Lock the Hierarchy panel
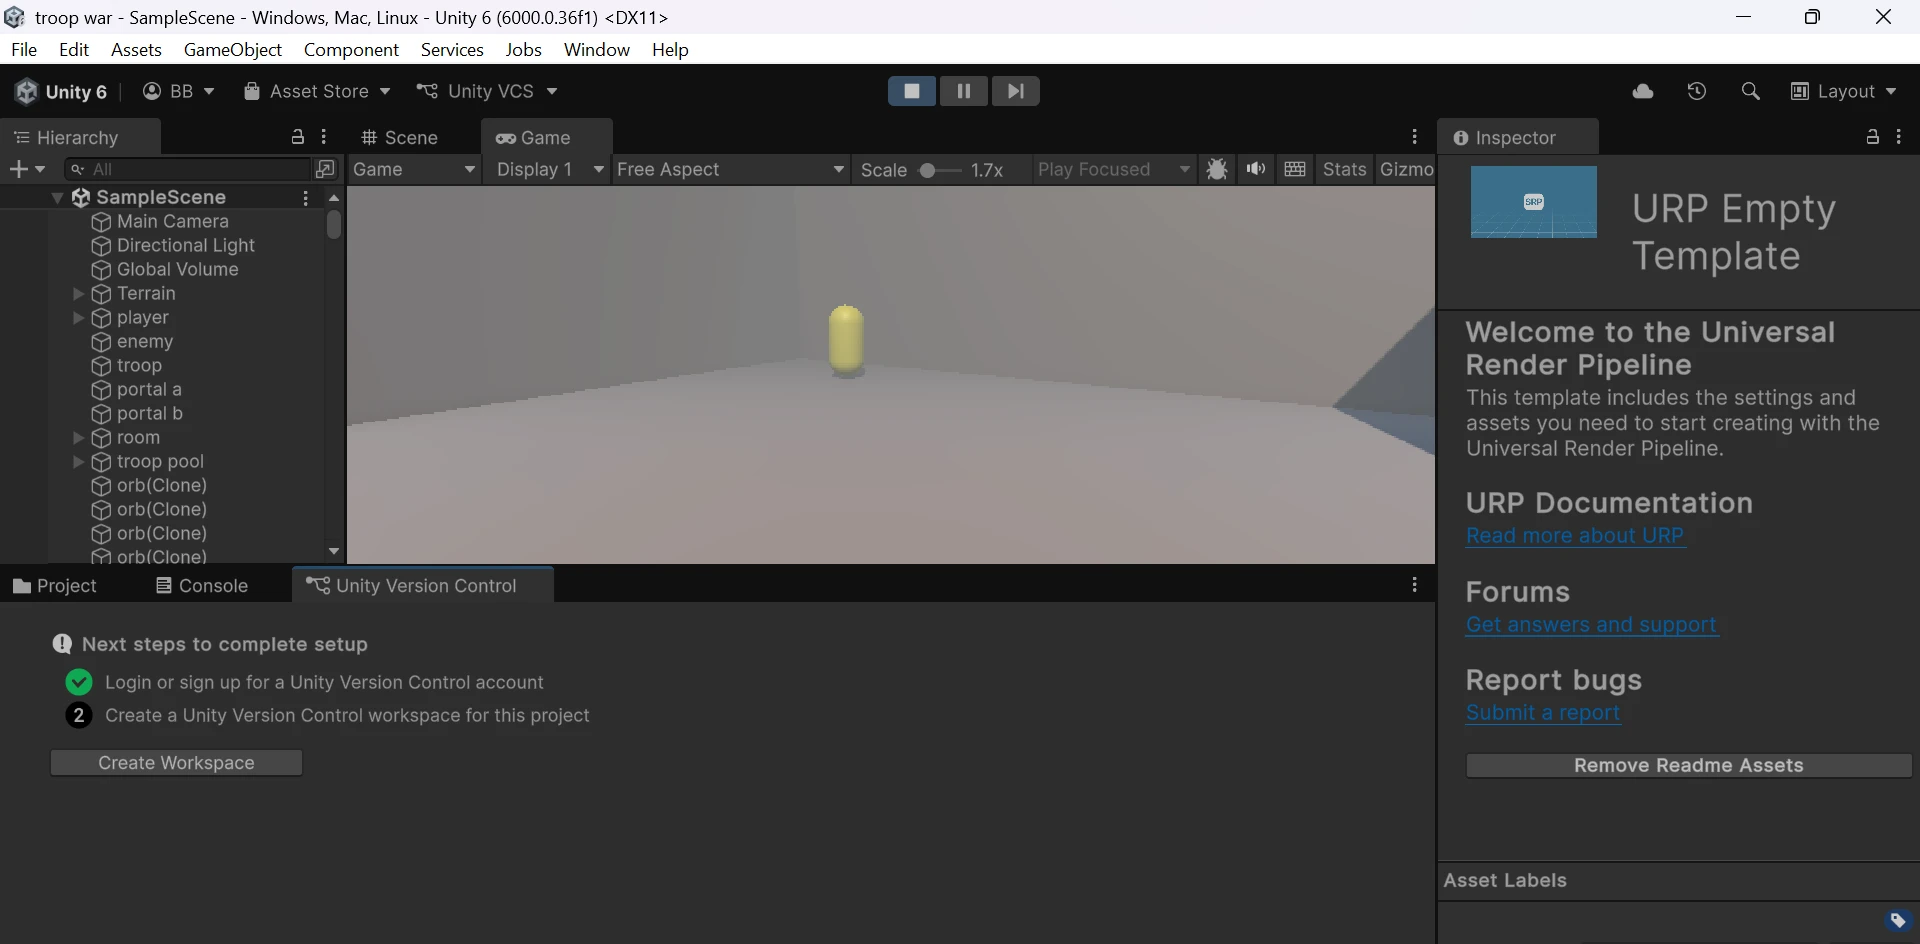This screenshot has height=944, width=1920. click(297, 137)
